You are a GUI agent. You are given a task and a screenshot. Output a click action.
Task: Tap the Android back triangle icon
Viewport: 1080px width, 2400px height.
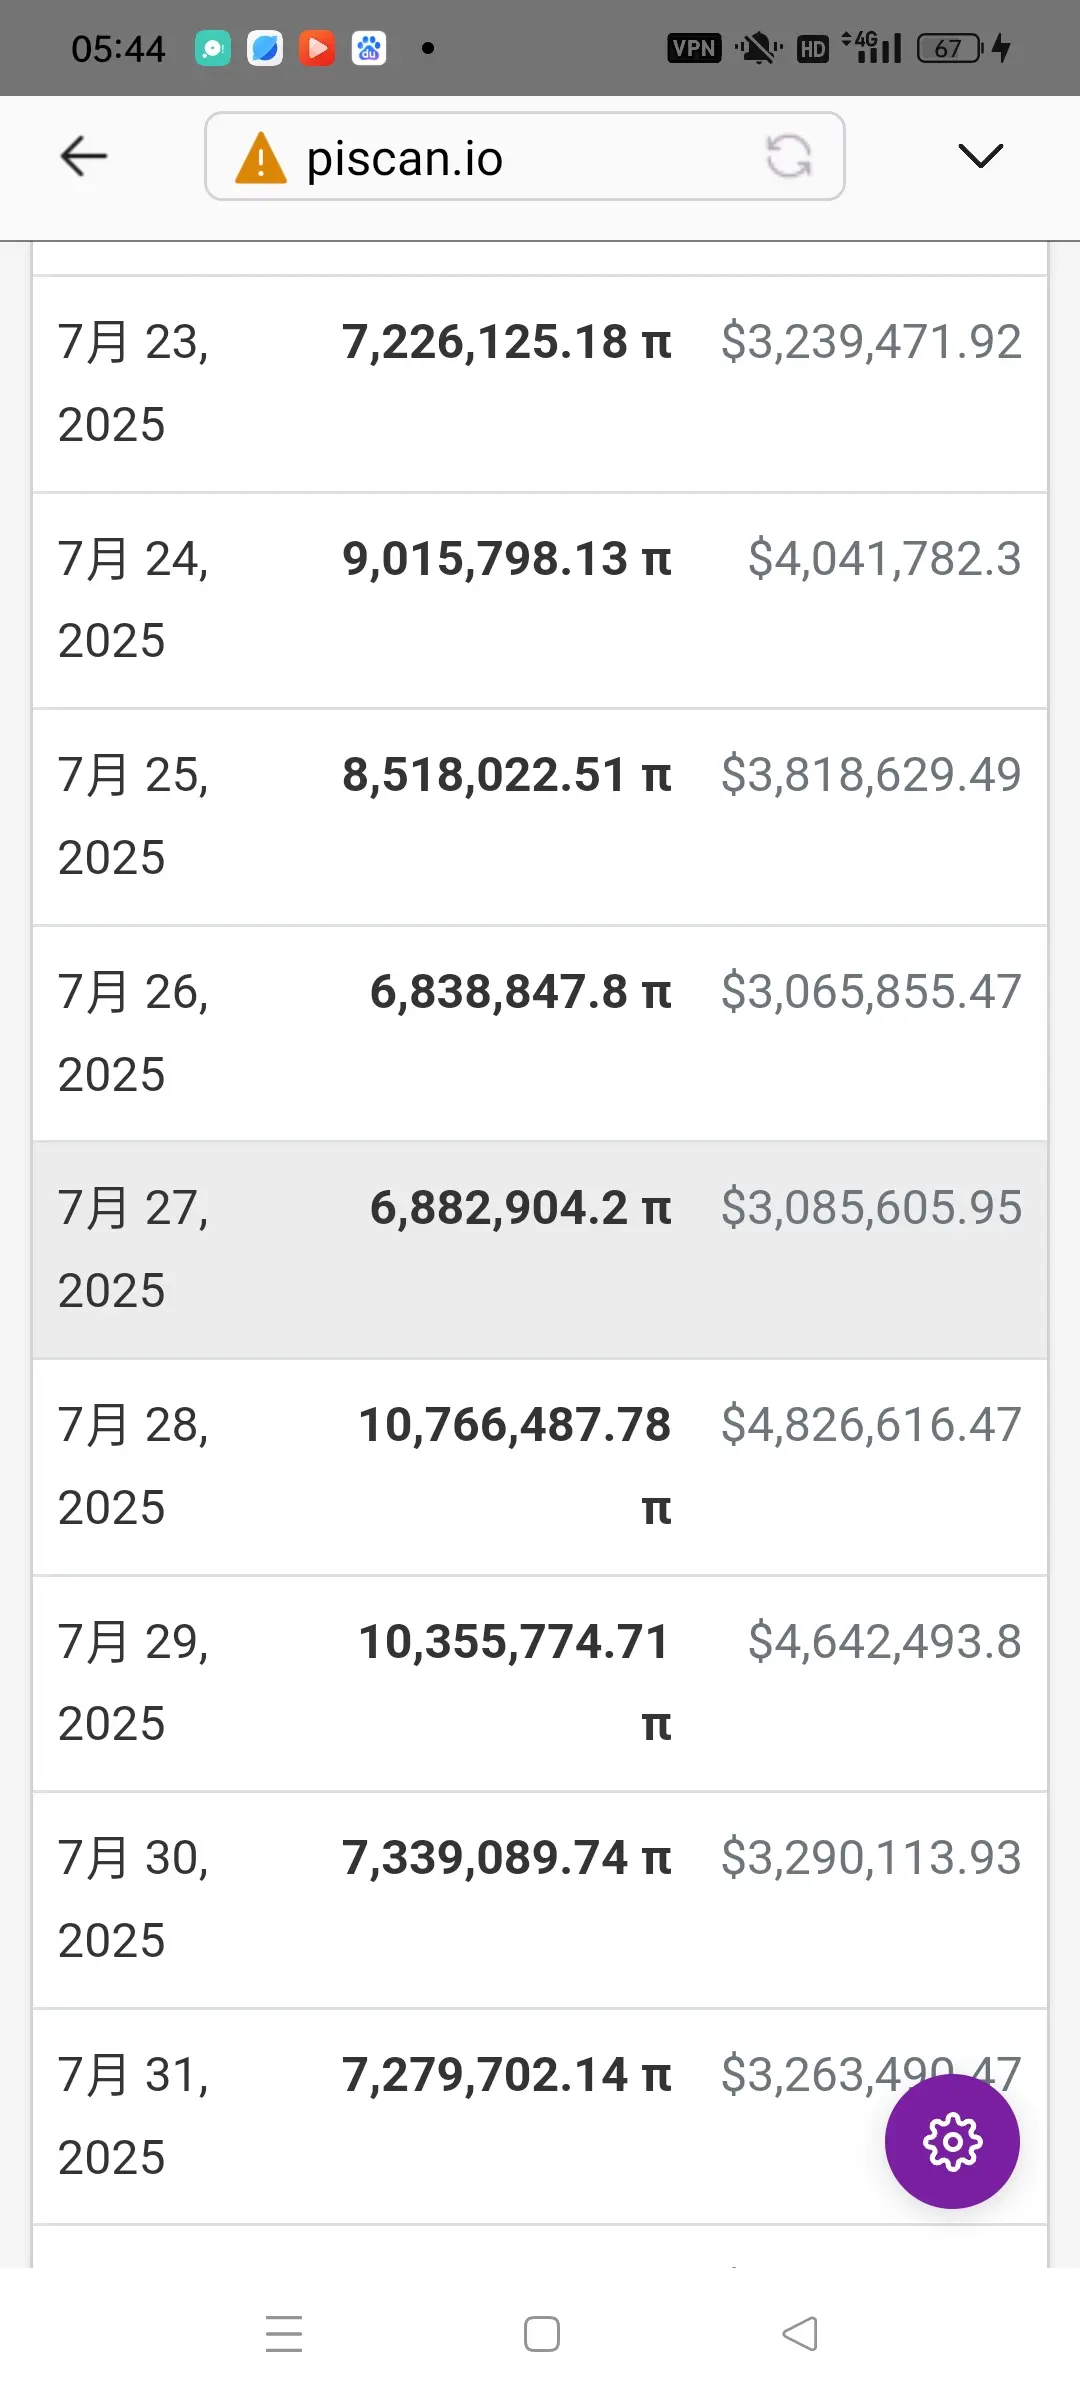pyautogui.click(x=800, y=2334)
